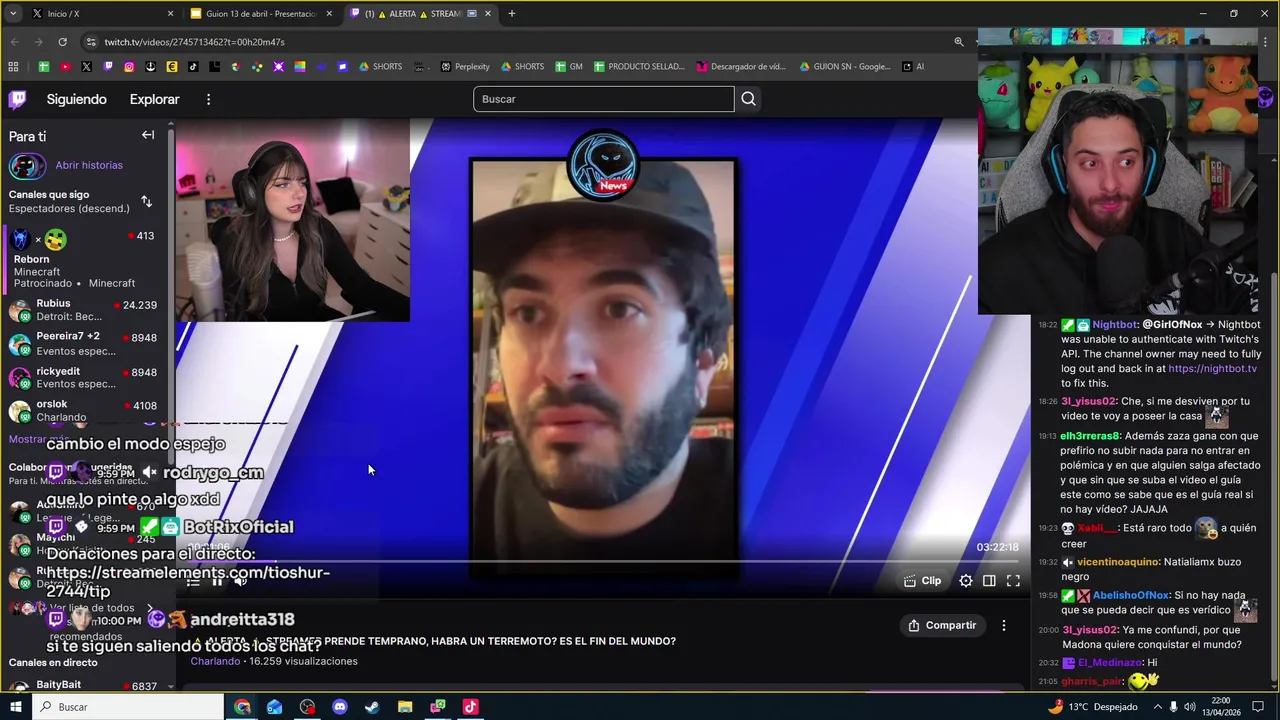Open Twitch top nav more menu
The image size is (1280, 720).
coord(208,99)
